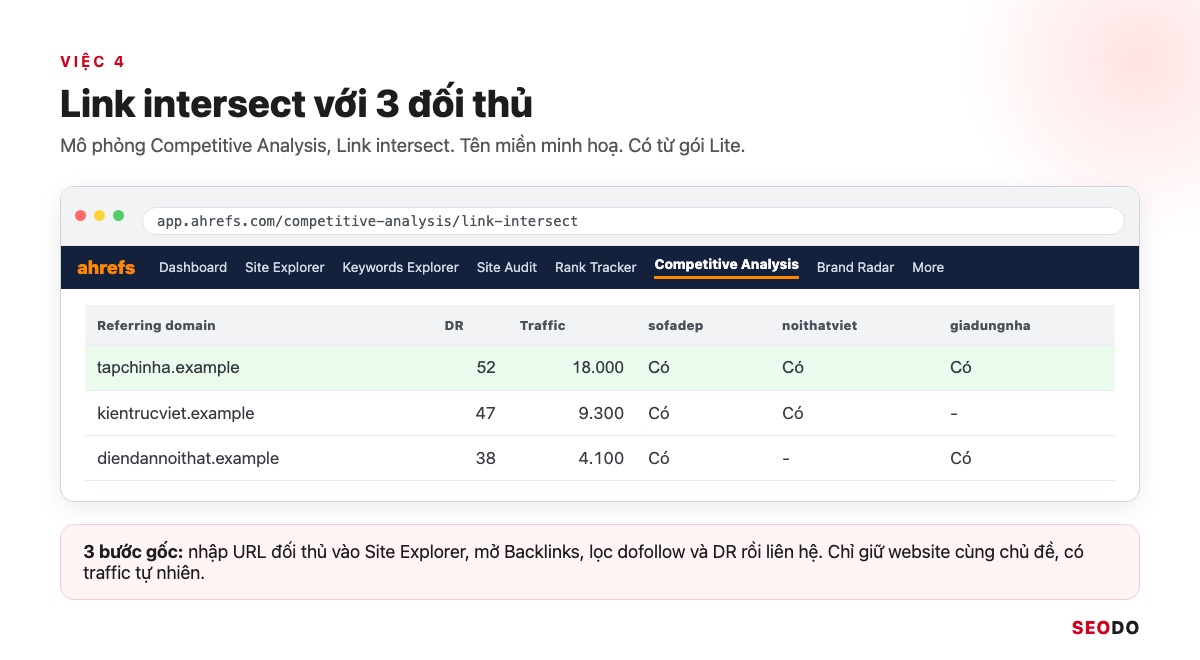Image resolution: width=1200 pixels, height=660 pixels.
Task: Click DR value 38
Action: click(x=486, y=458)
